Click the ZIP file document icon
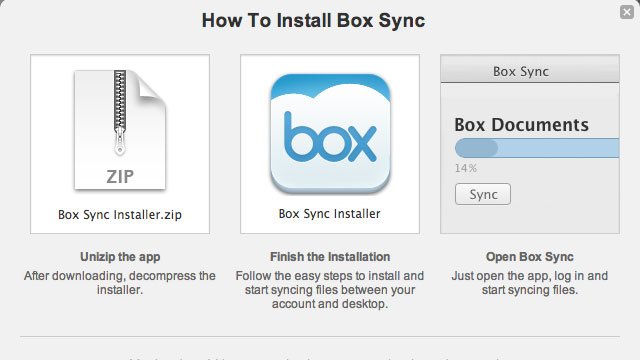Viewport: 640px width, 360px height. pos(120,130)
